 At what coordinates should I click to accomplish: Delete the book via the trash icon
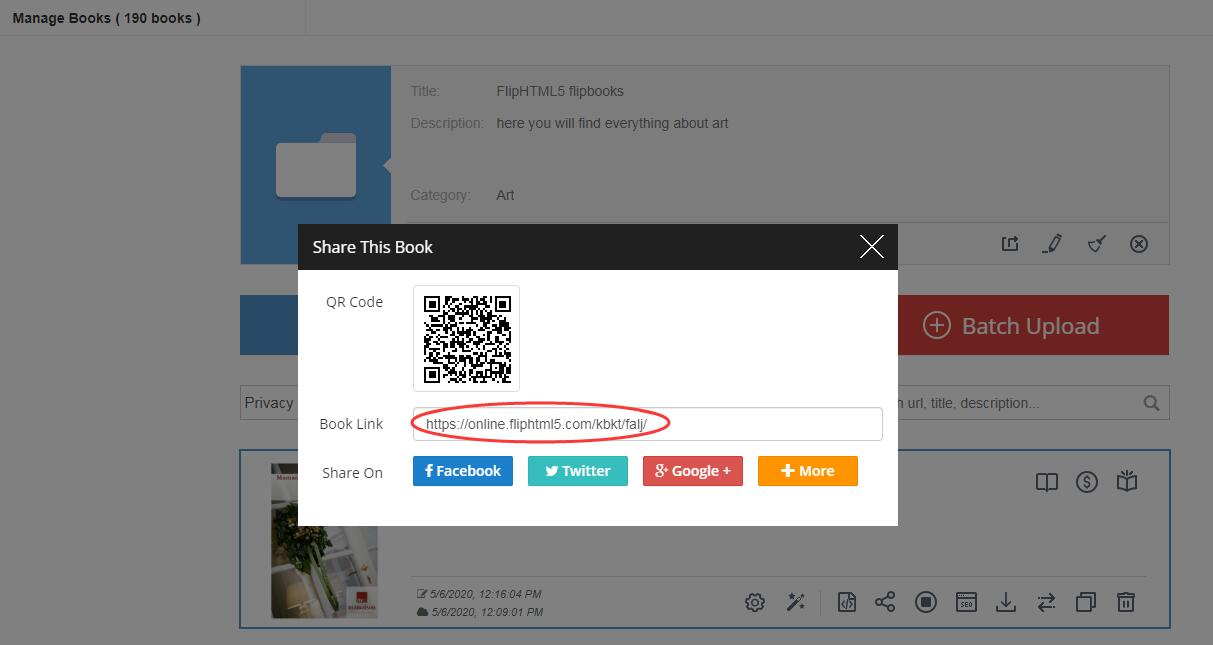(x=1126, y=601)
